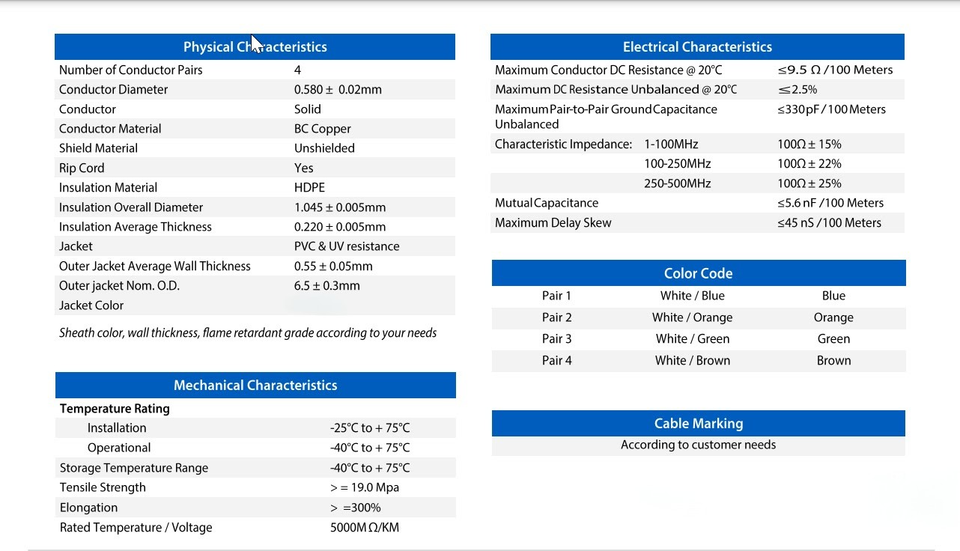Click the Temperature Rating bold heading
The height and width of the screenshot is (551, 960).
[114, 408]
